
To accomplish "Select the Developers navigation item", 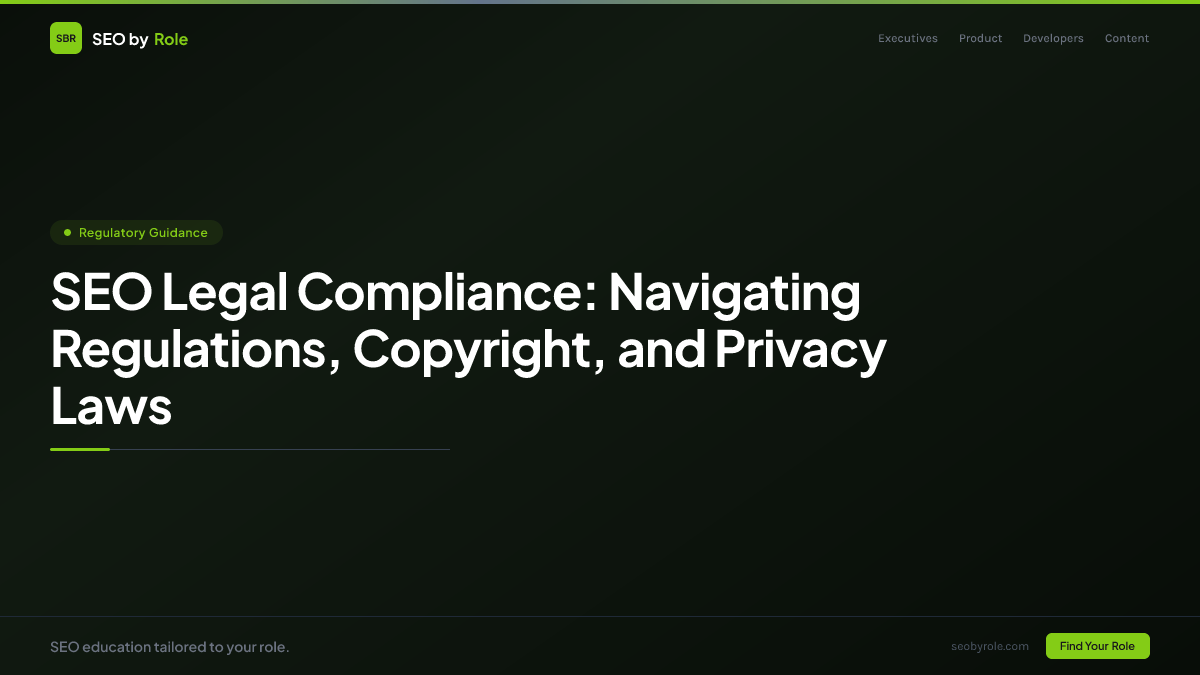I will (x=1053, y=38).
